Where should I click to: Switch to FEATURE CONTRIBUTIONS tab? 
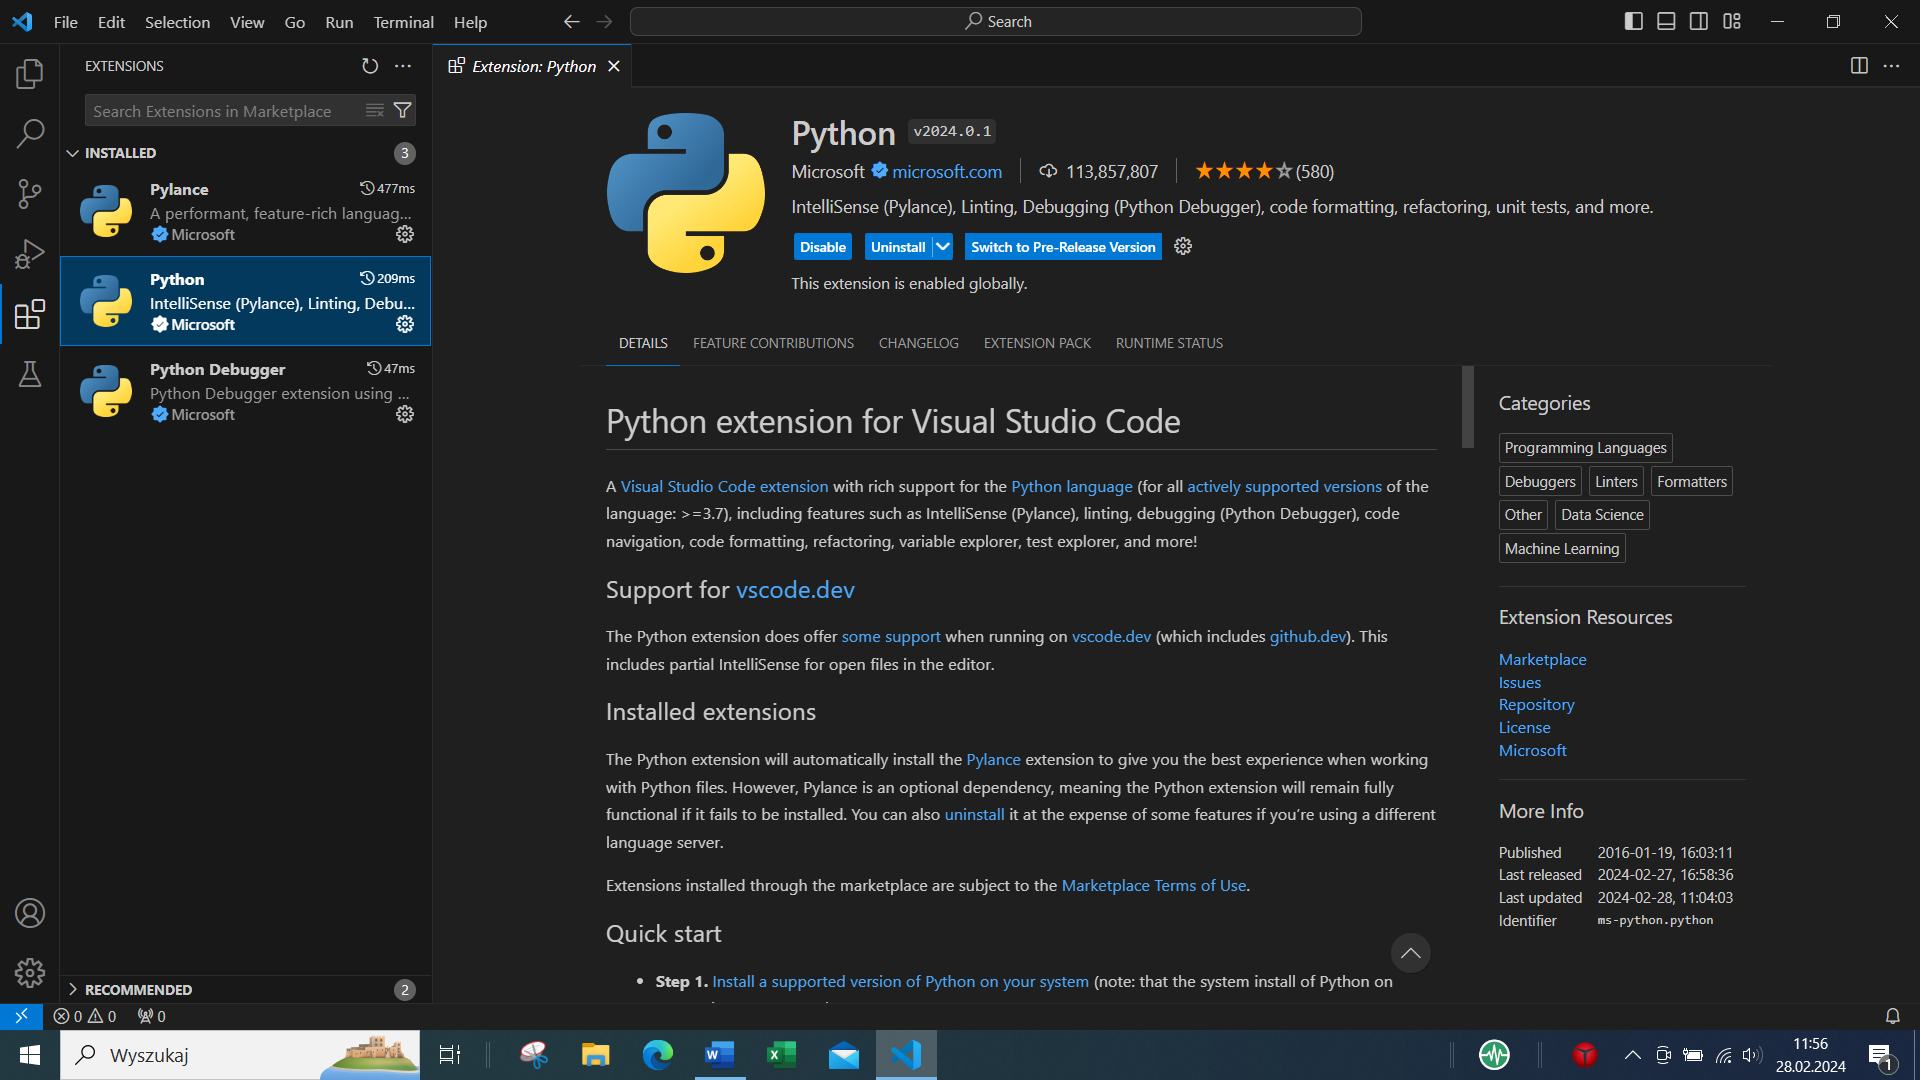pyautogui.click(x=773, y=343)
